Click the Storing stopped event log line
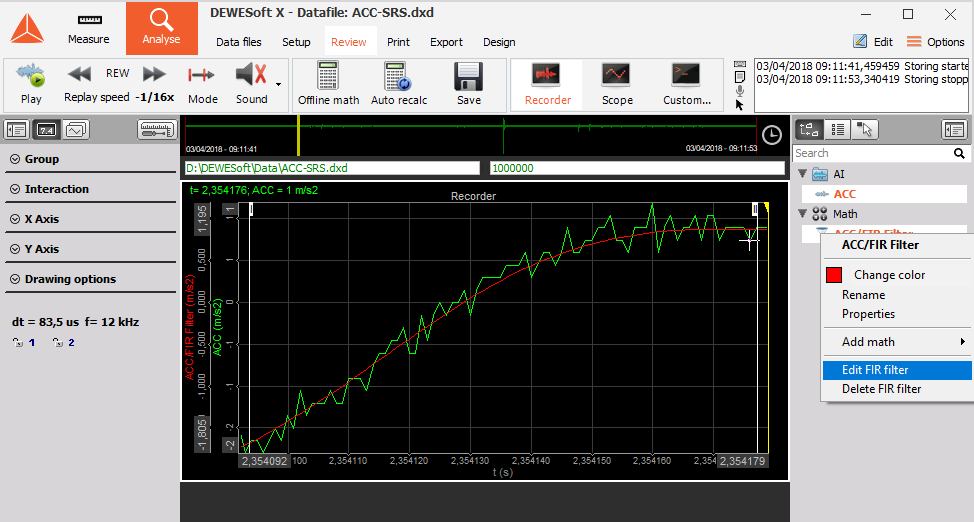This screenshot has width=974, height=522. pos(862,79)
